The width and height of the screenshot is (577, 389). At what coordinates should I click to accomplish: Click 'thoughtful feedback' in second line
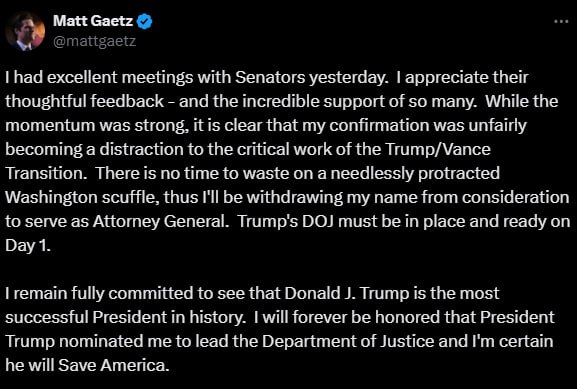coord(85,101)
